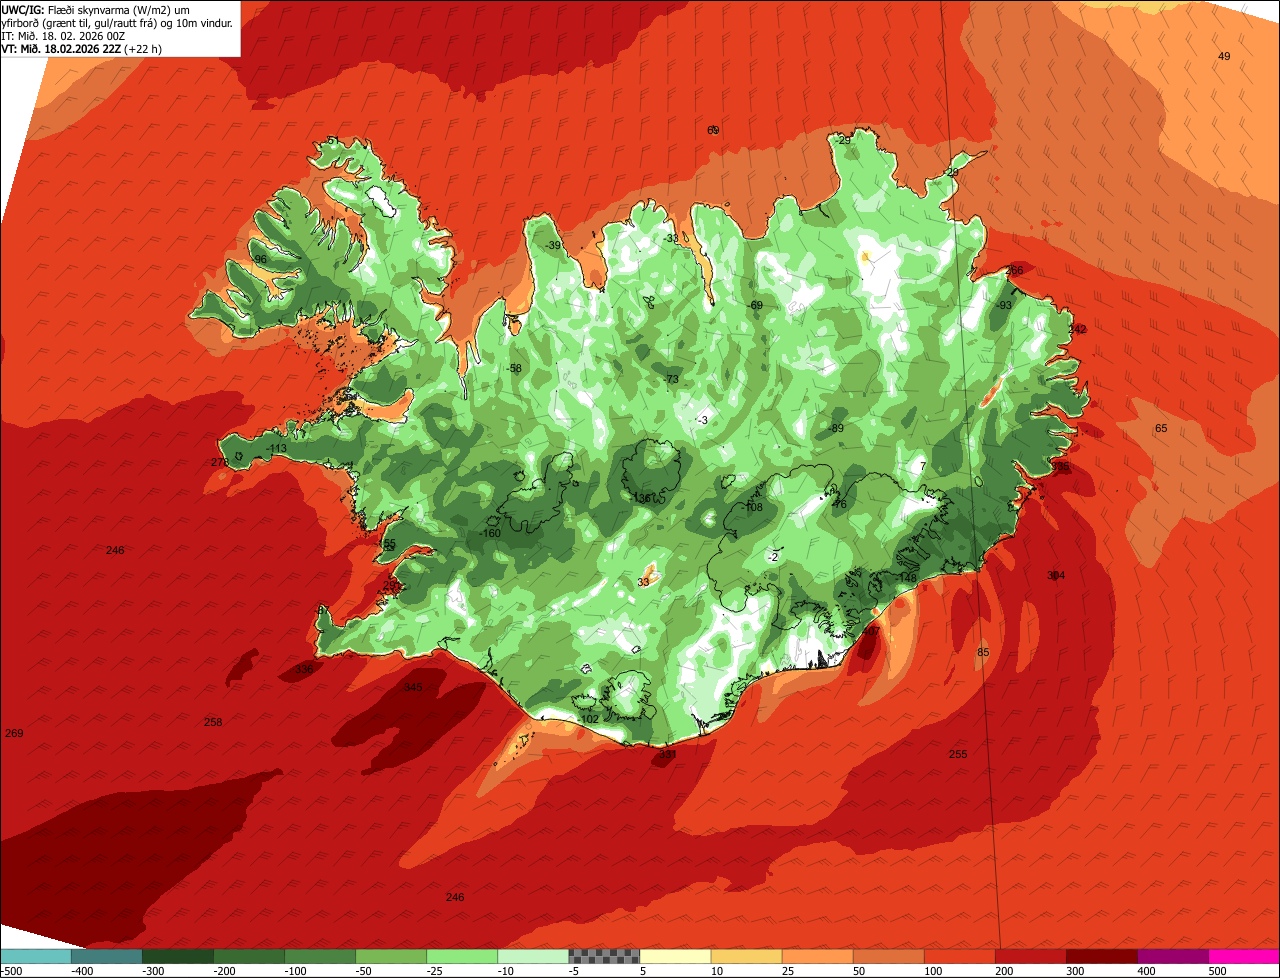Select the dark teal -400 to -300 legend swatch
Viewport: 1280px width, 978px height.
(107, 956)
